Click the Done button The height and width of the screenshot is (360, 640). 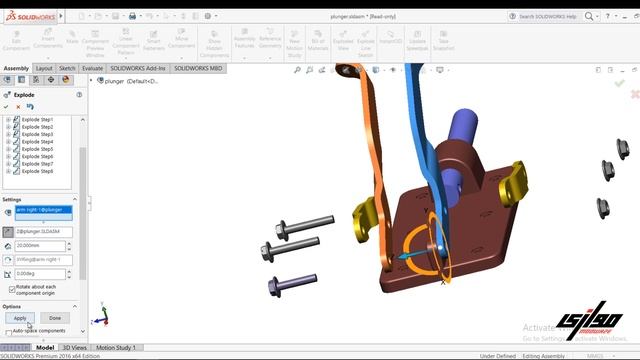click(55, 318)
